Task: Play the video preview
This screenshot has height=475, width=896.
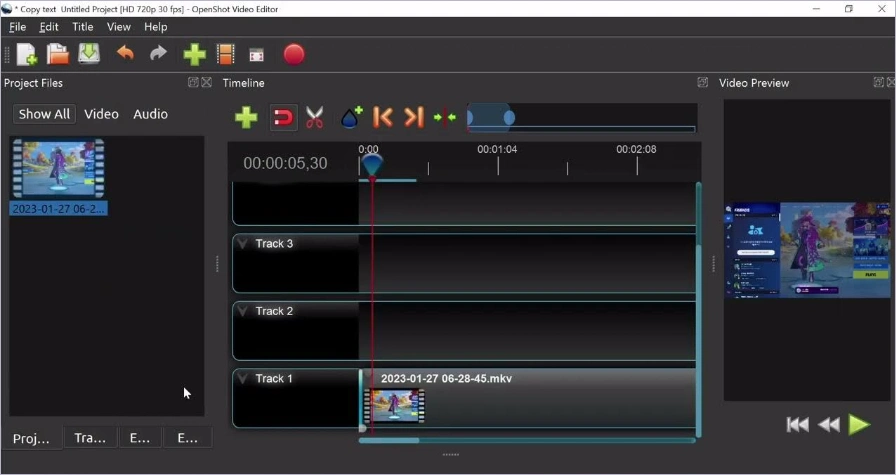Action: [x=859, y=425]
